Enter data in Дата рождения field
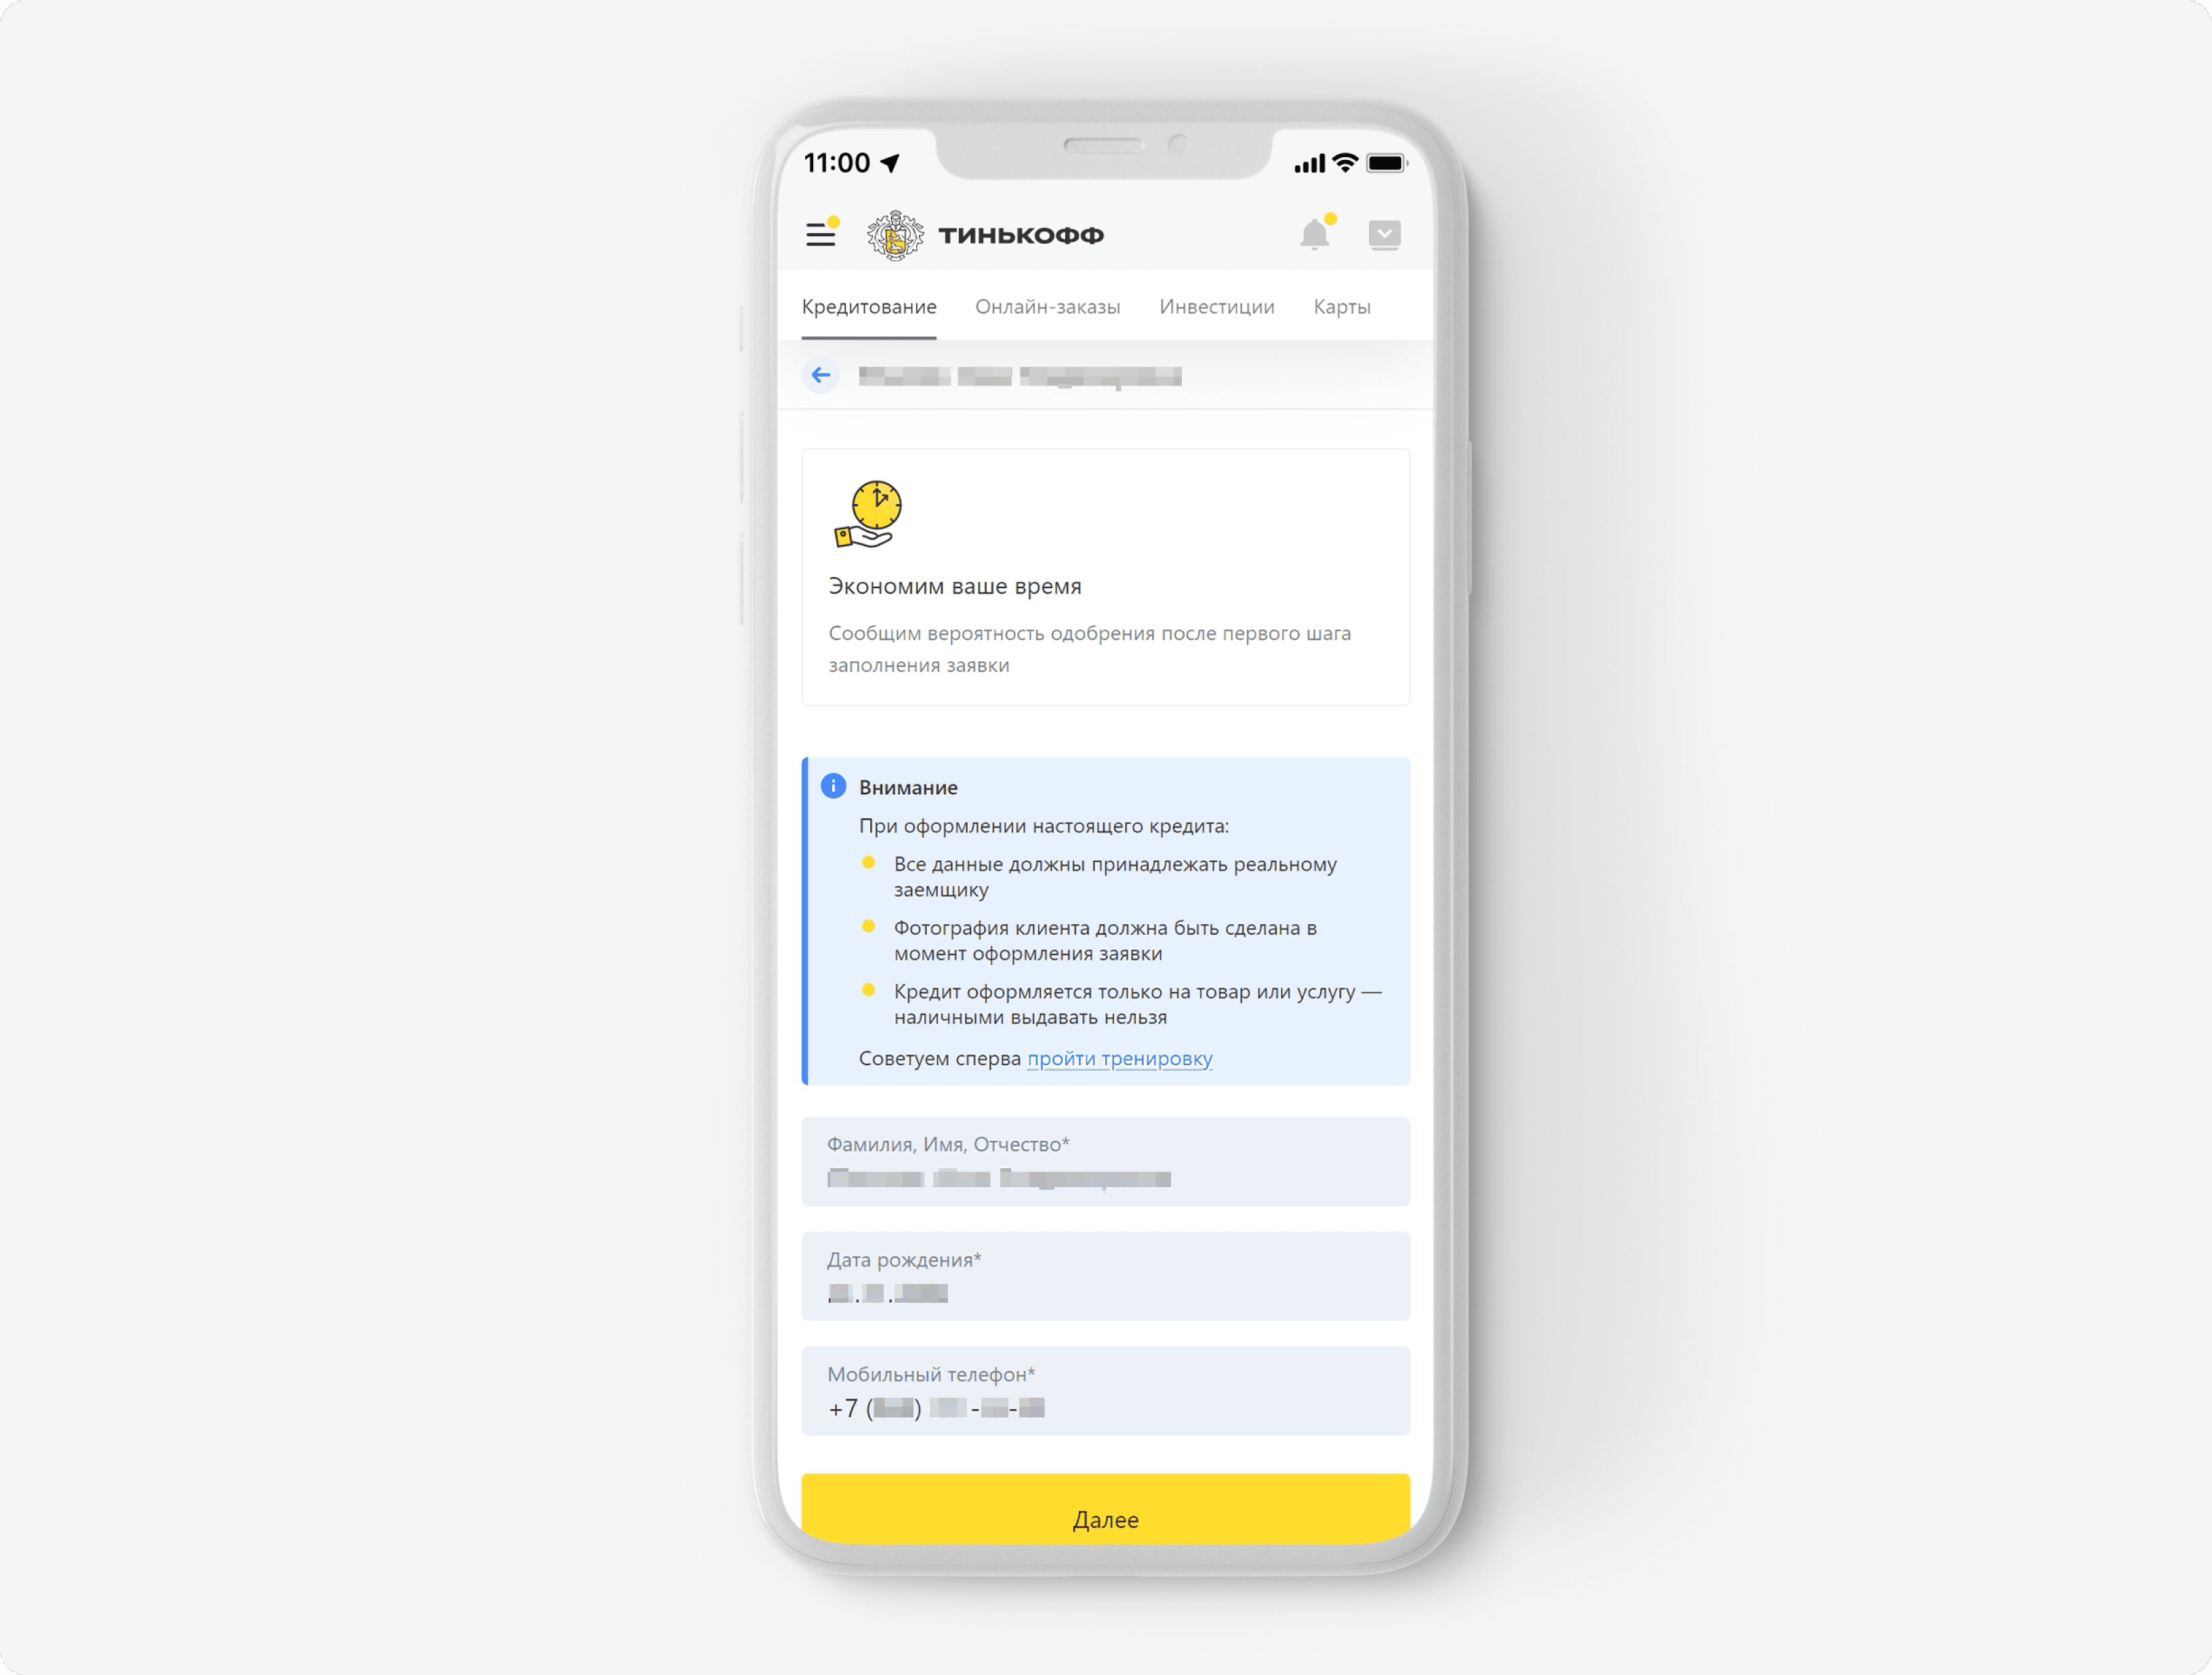This screenshot has width=2212, height=1675. pos(1105,1295)
